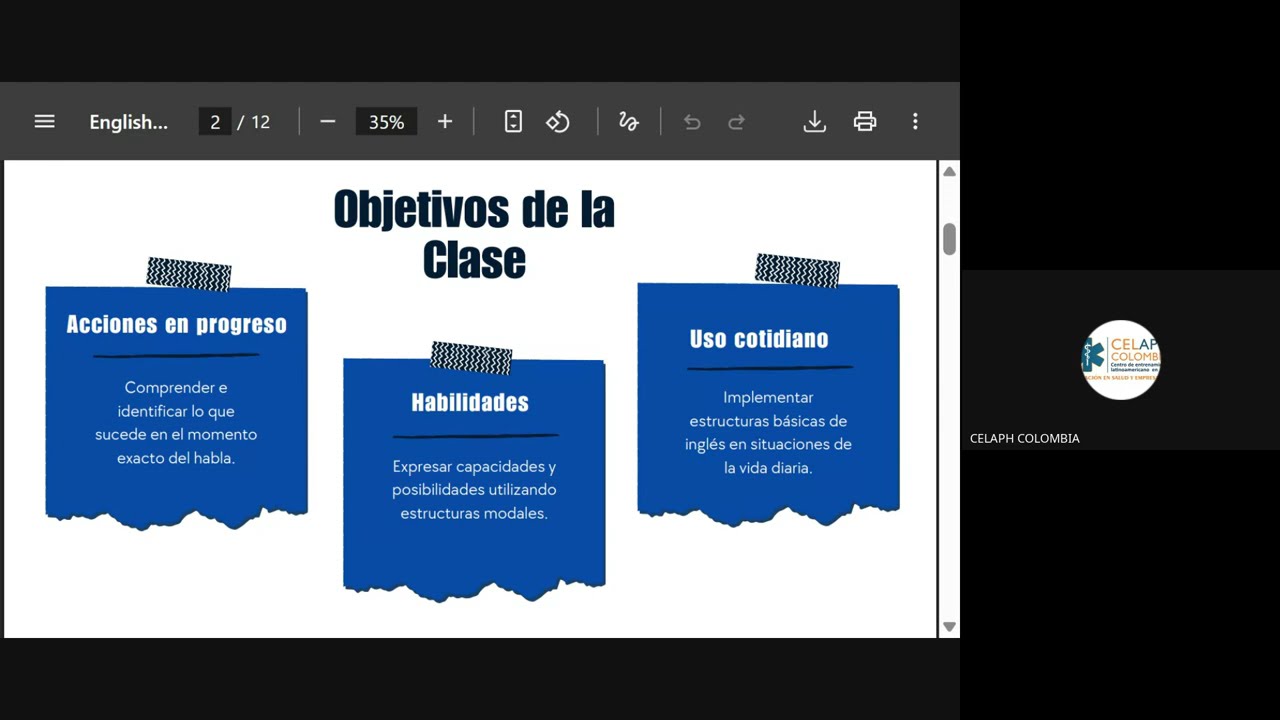Click the vertical scrollbar thumb

pyautogui.click(x=949, y=239)
